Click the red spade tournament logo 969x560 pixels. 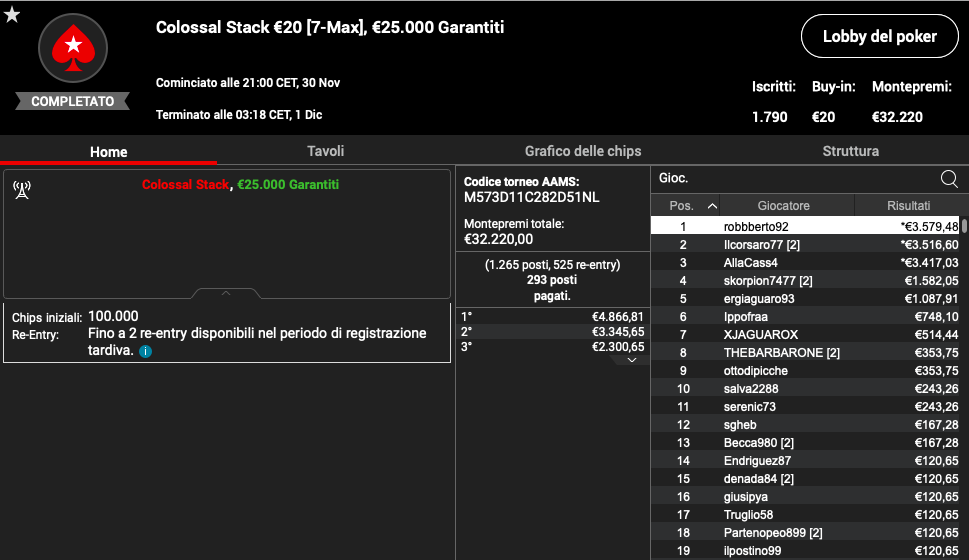tap(72, 47)
